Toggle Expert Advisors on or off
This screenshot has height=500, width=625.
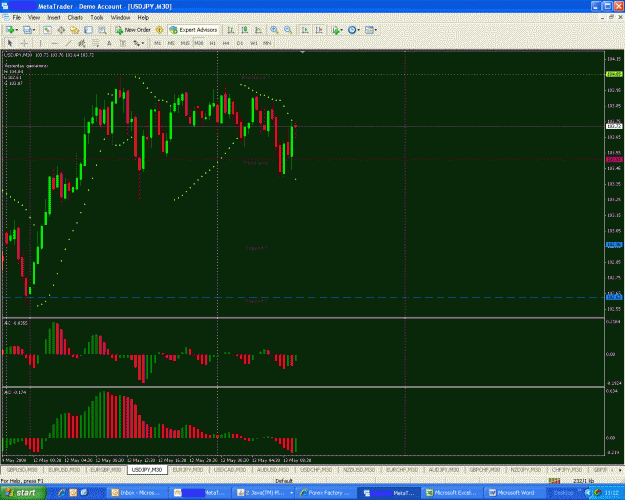click(x=194, y=30)
